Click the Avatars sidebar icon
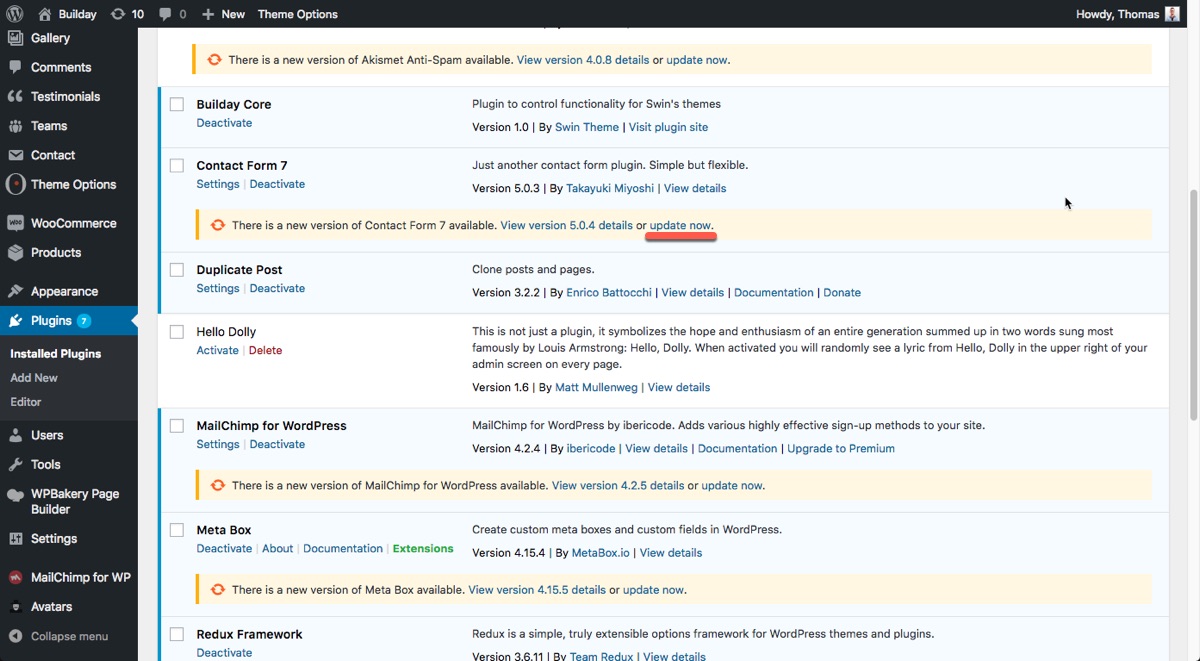1200x661 pixels. (15, 607)
